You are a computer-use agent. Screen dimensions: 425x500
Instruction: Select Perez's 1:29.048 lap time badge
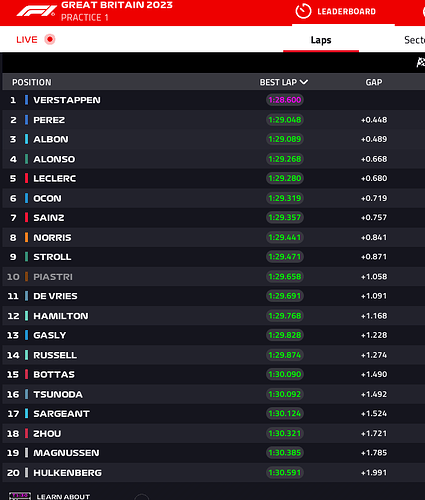[x=285, y=120]
